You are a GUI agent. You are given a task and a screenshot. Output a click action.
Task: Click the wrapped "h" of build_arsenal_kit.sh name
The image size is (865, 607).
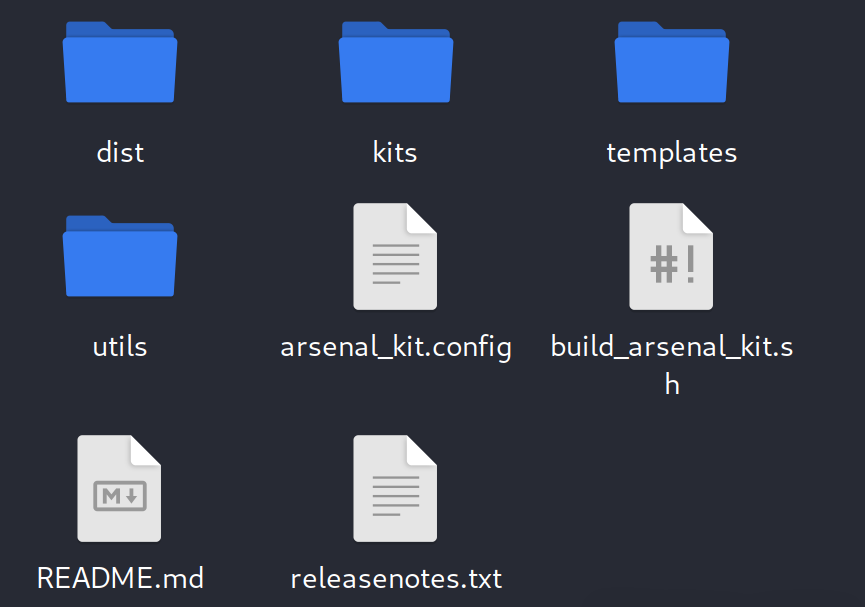click(x=671, y=384)
